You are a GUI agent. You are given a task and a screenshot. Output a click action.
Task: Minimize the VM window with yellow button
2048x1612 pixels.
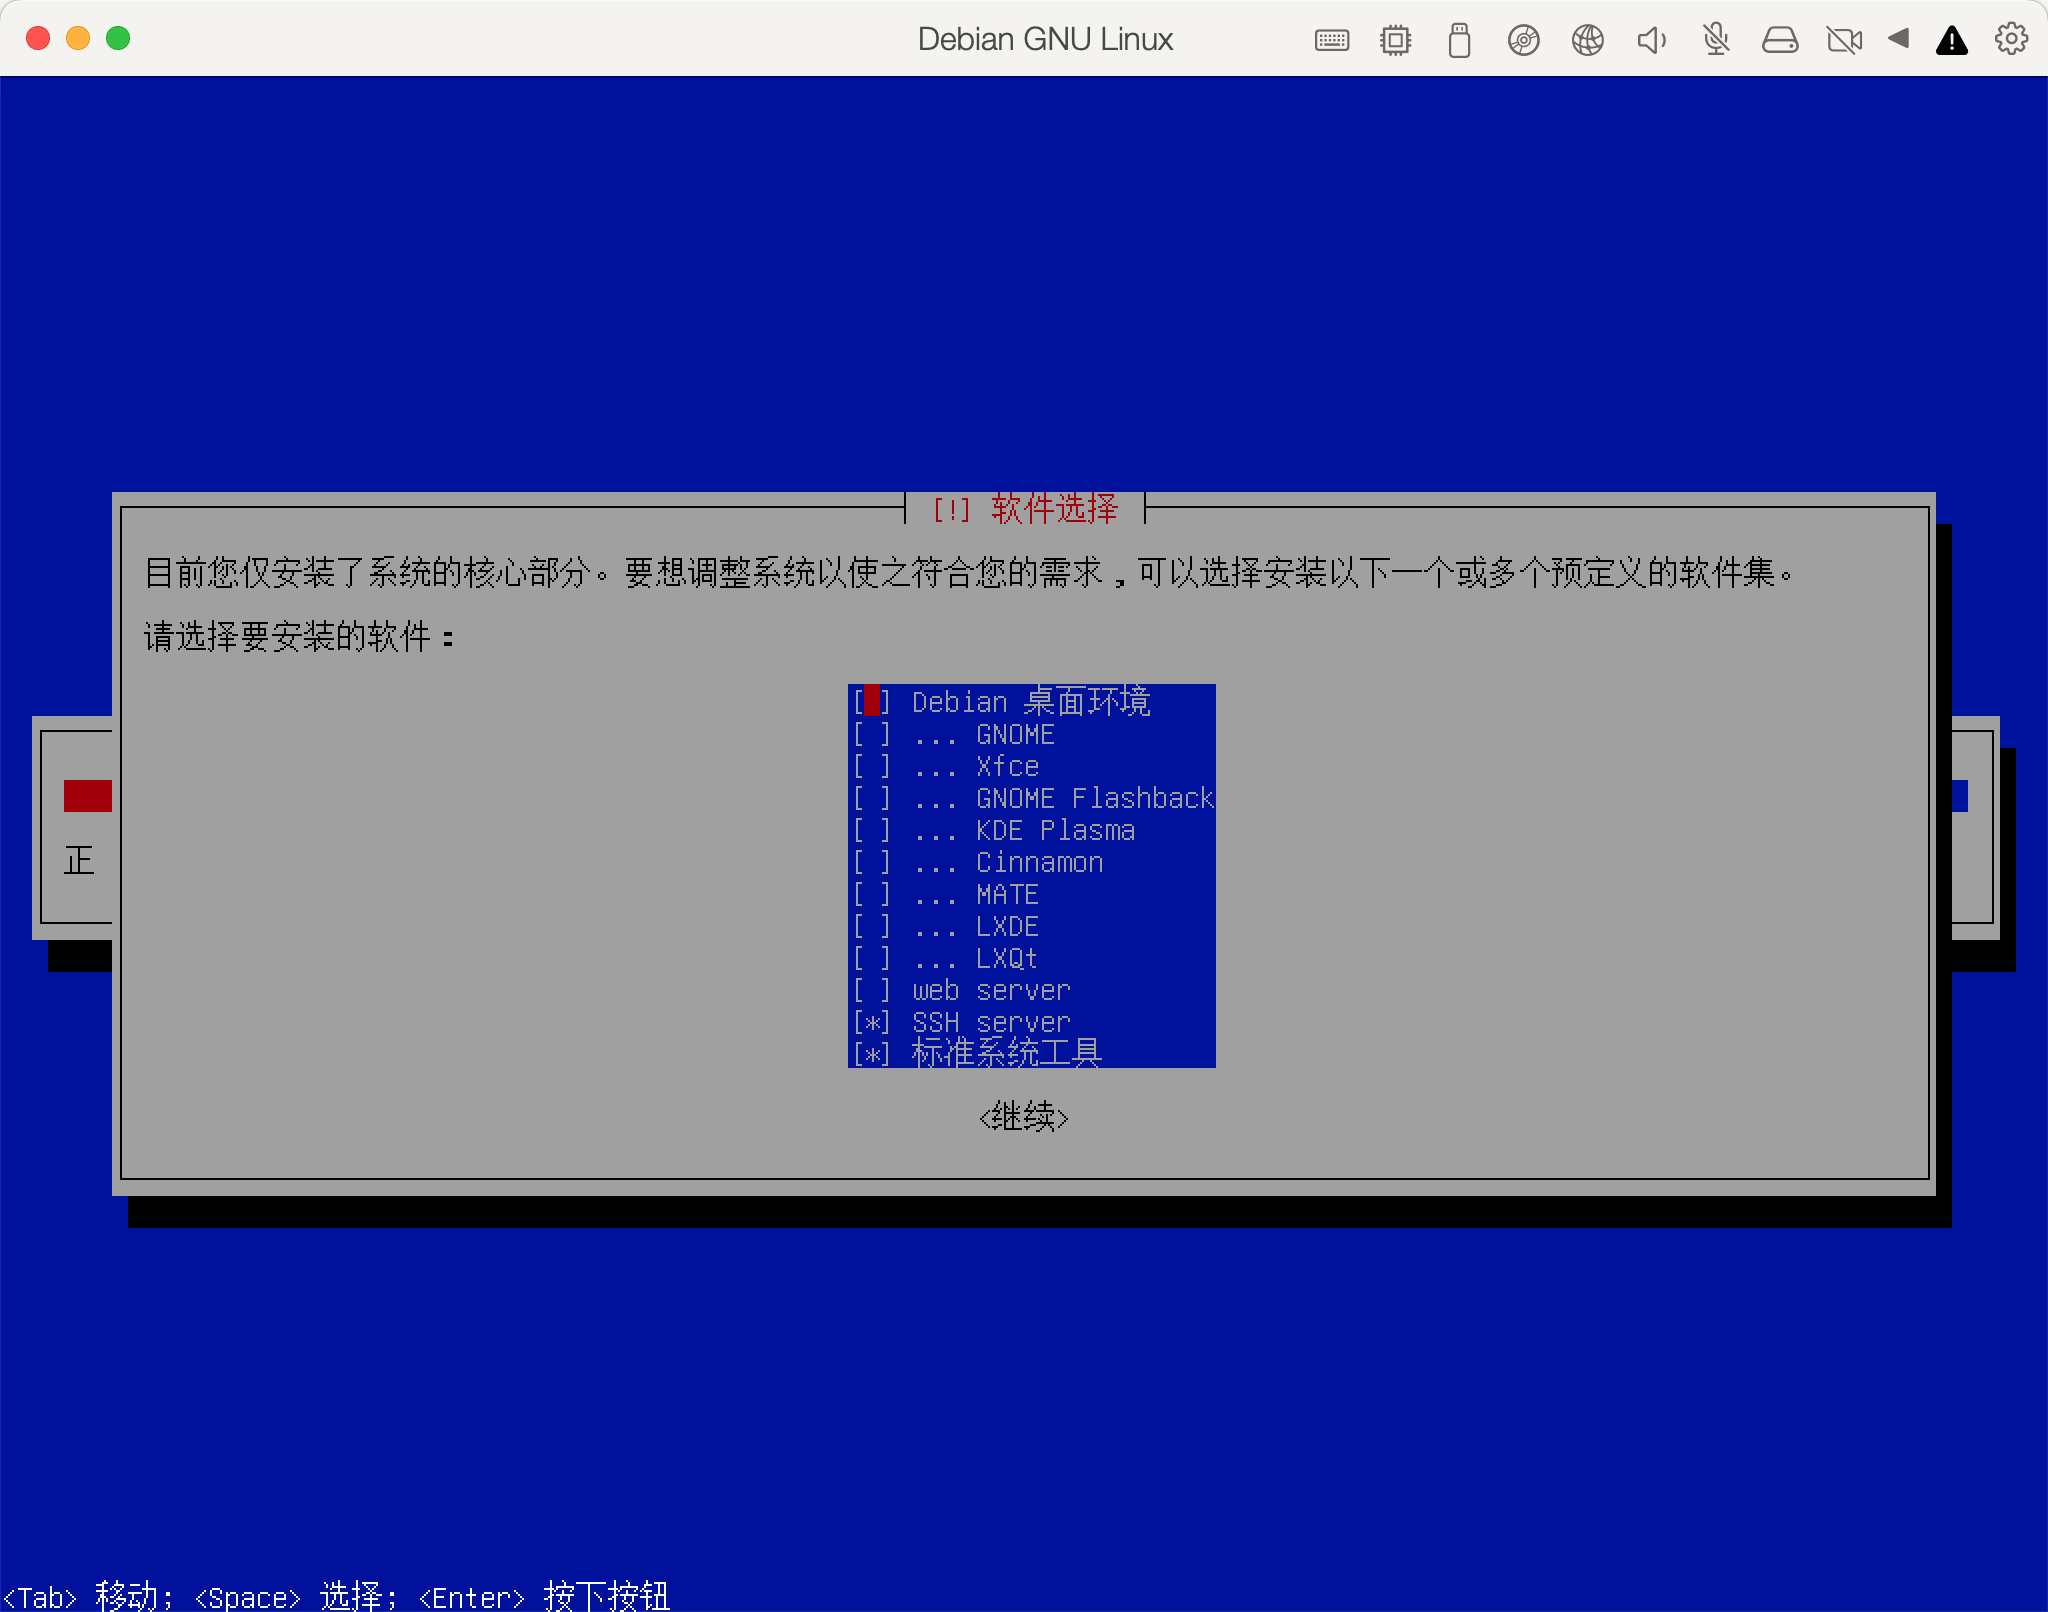click(x=78, y=38)
